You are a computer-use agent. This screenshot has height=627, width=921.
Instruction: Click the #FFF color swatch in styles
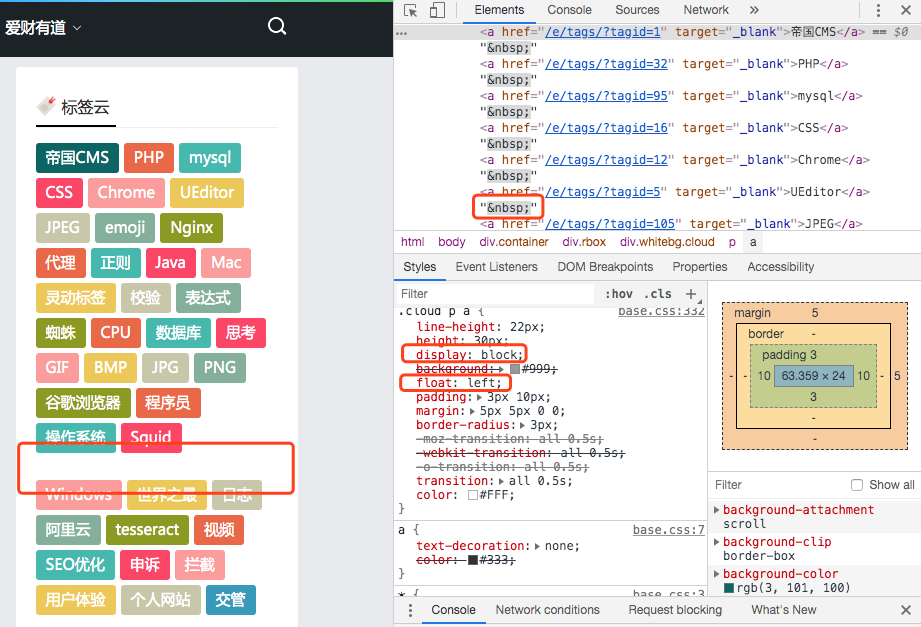[x=473, y=495]
